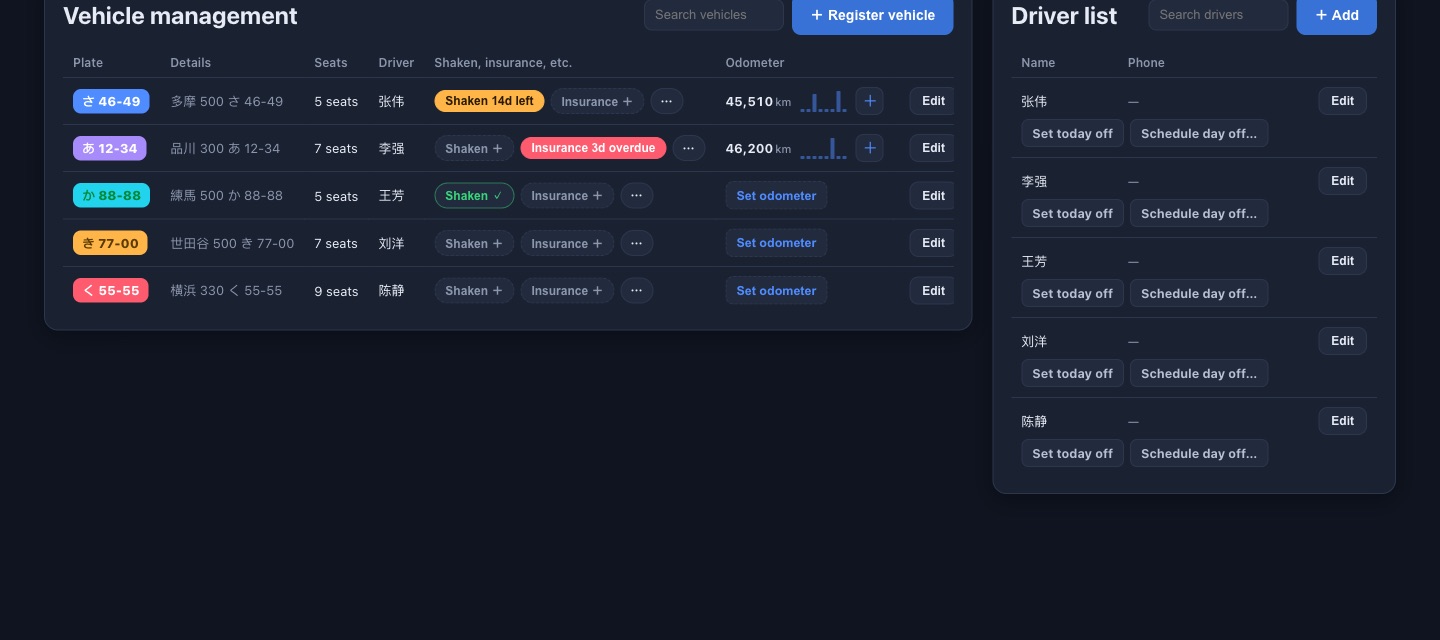
Task: Open more options for plate く 55-55
Action: [x=637, y=291]
